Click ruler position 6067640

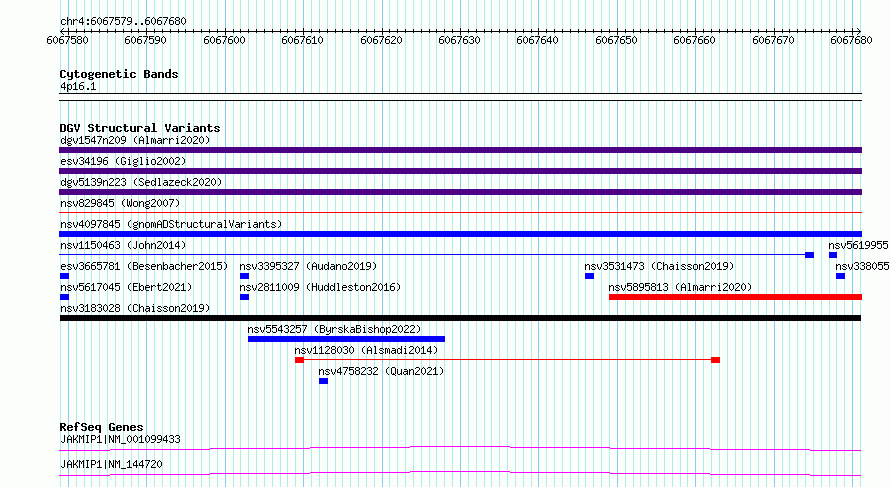tap(538, 40)
